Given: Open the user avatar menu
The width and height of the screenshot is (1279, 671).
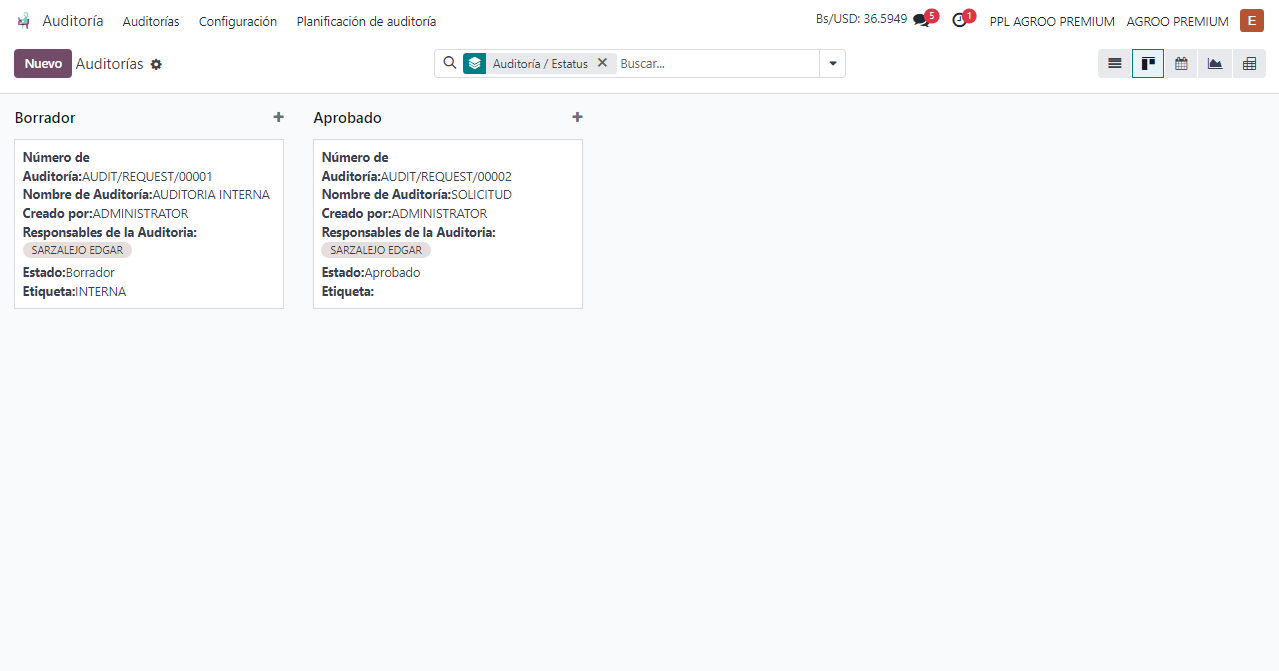Looking at the screenshot, I should coord(1251,21).
